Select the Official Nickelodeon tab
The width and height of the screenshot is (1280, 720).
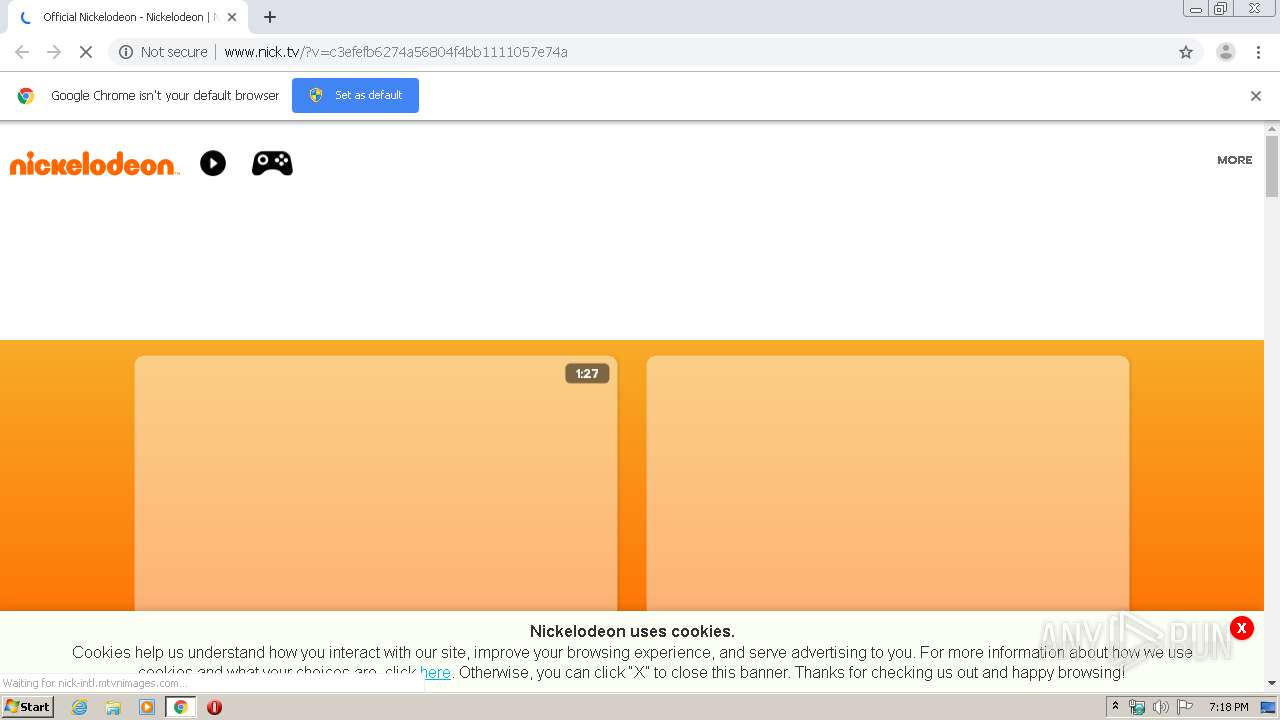pos(128,17)
